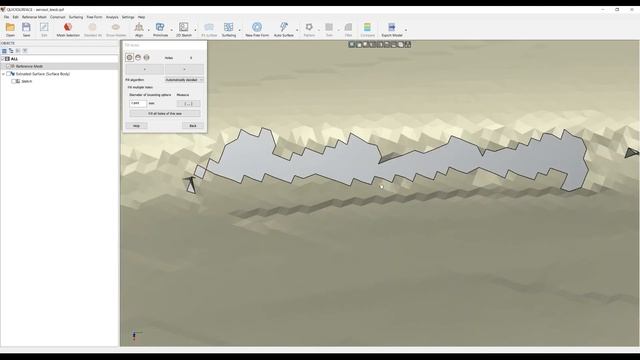Click the Fillet tool icon
Screen dimensions: 640x360
coord(348,28)
